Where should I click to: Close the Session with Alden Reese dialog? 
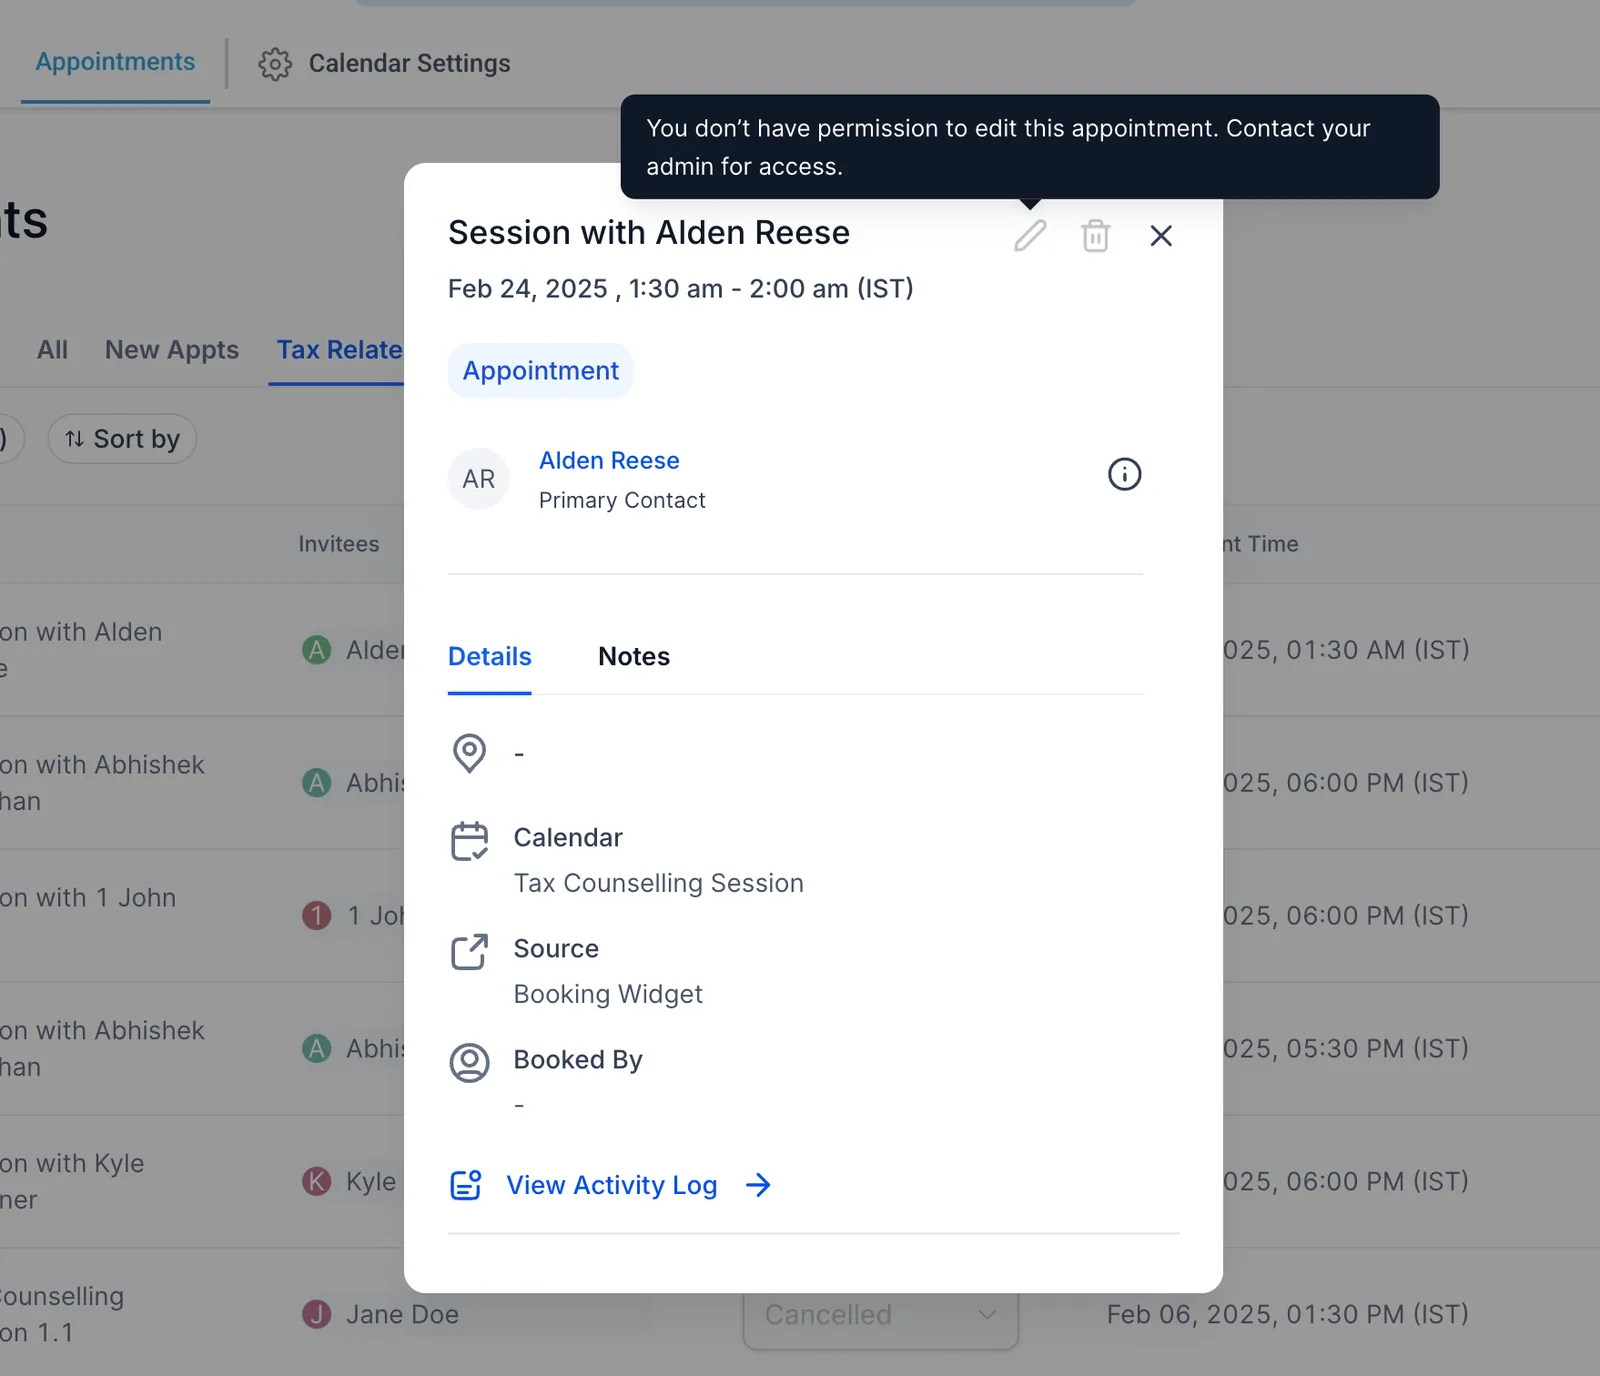[1161, 236]
